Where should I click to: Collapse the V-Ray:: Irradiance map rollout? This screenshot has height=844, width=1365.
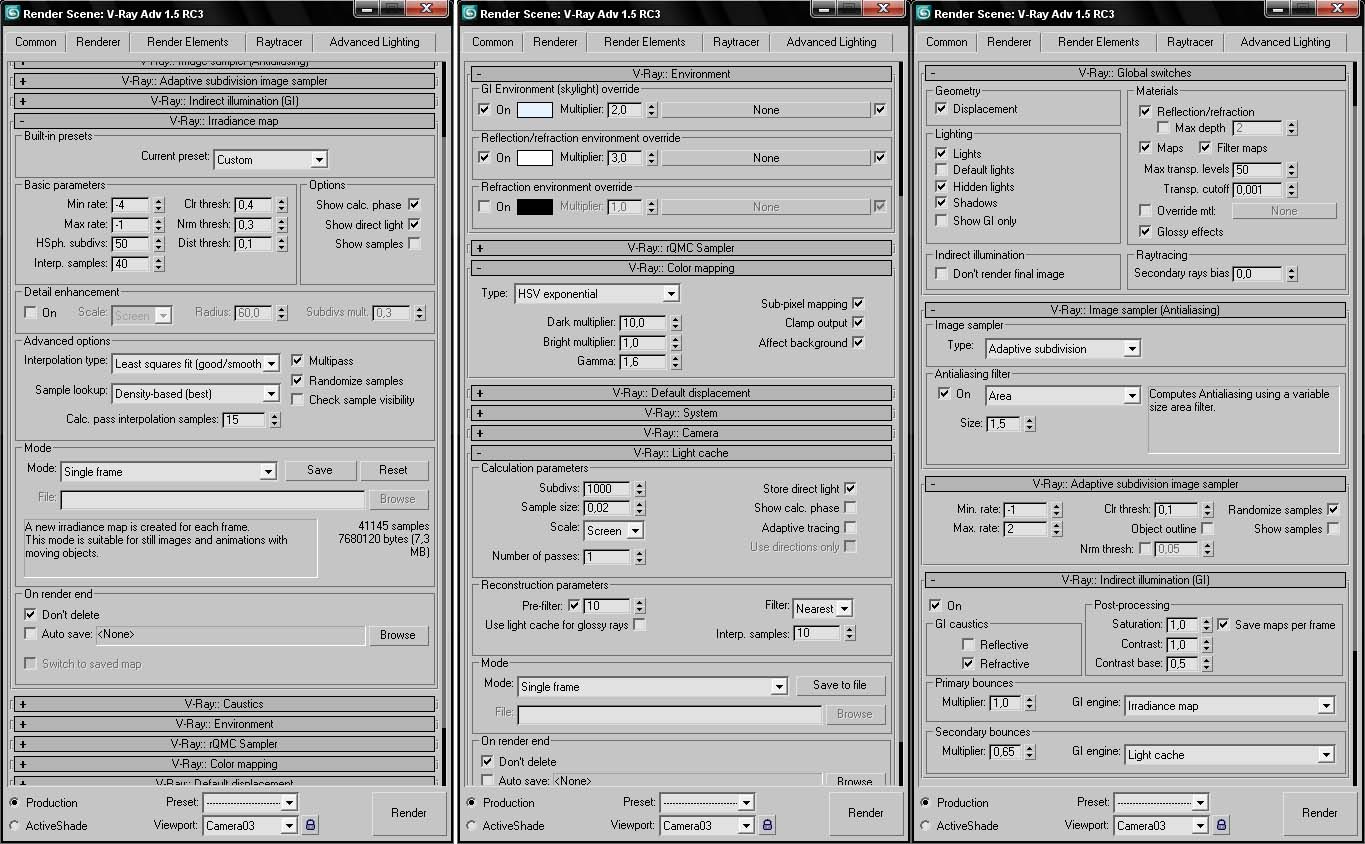pos(224,121)
